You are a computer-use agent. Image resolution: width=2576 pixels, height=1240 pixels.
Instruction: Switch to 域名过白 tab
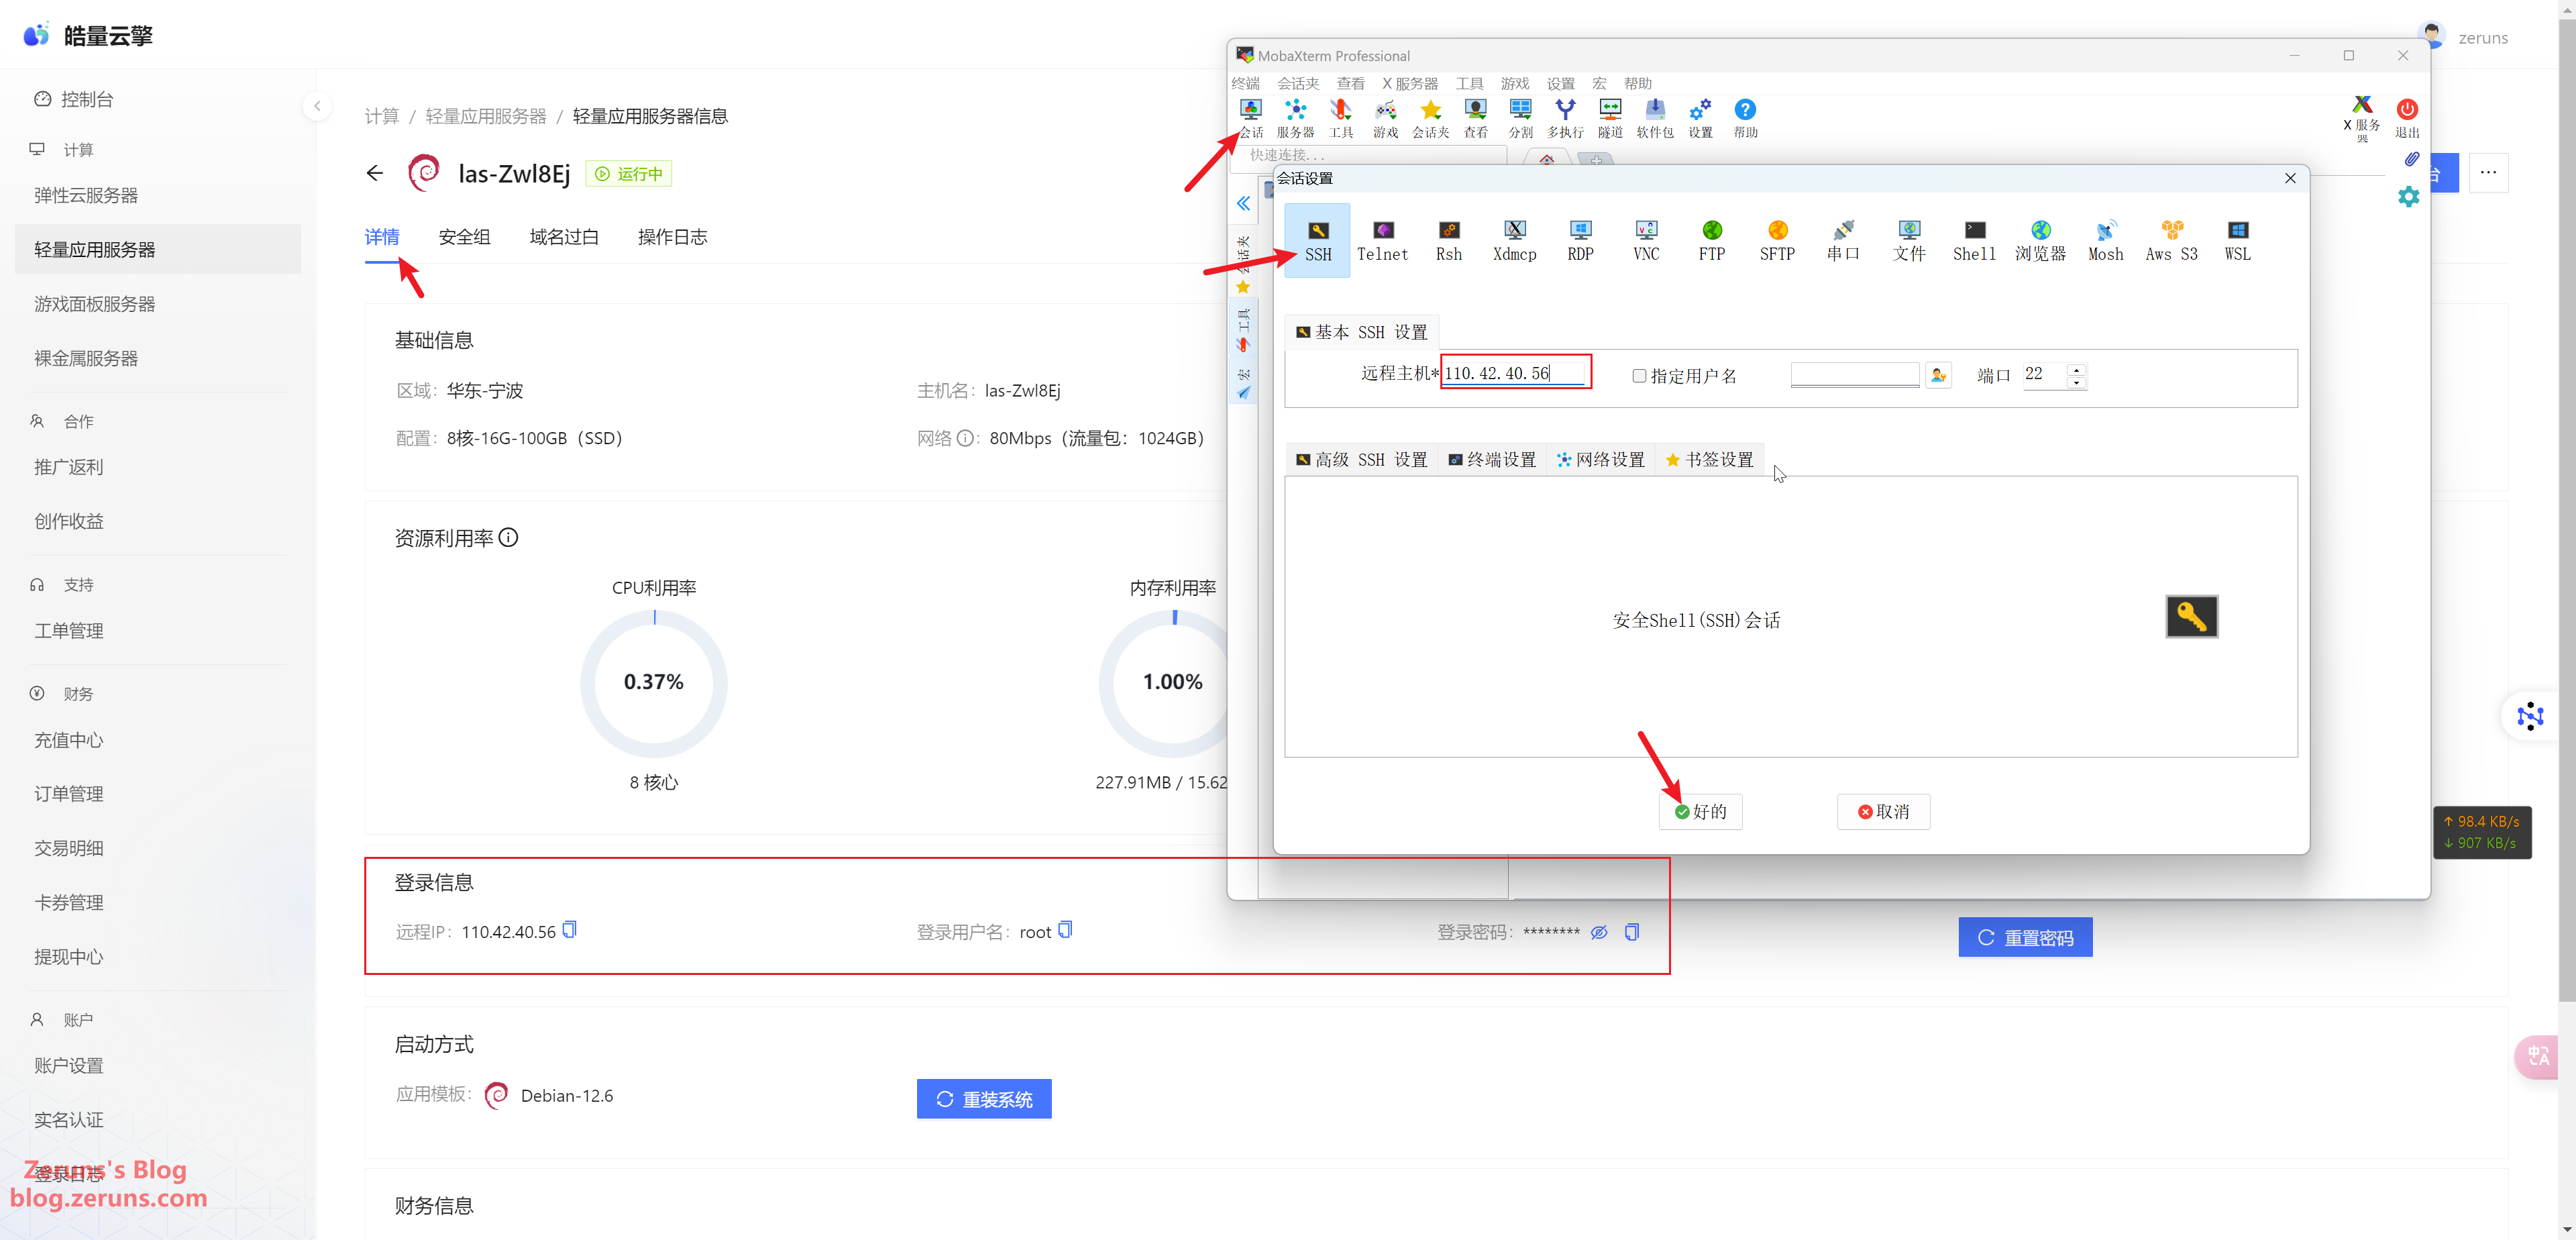tap(564, 237)
